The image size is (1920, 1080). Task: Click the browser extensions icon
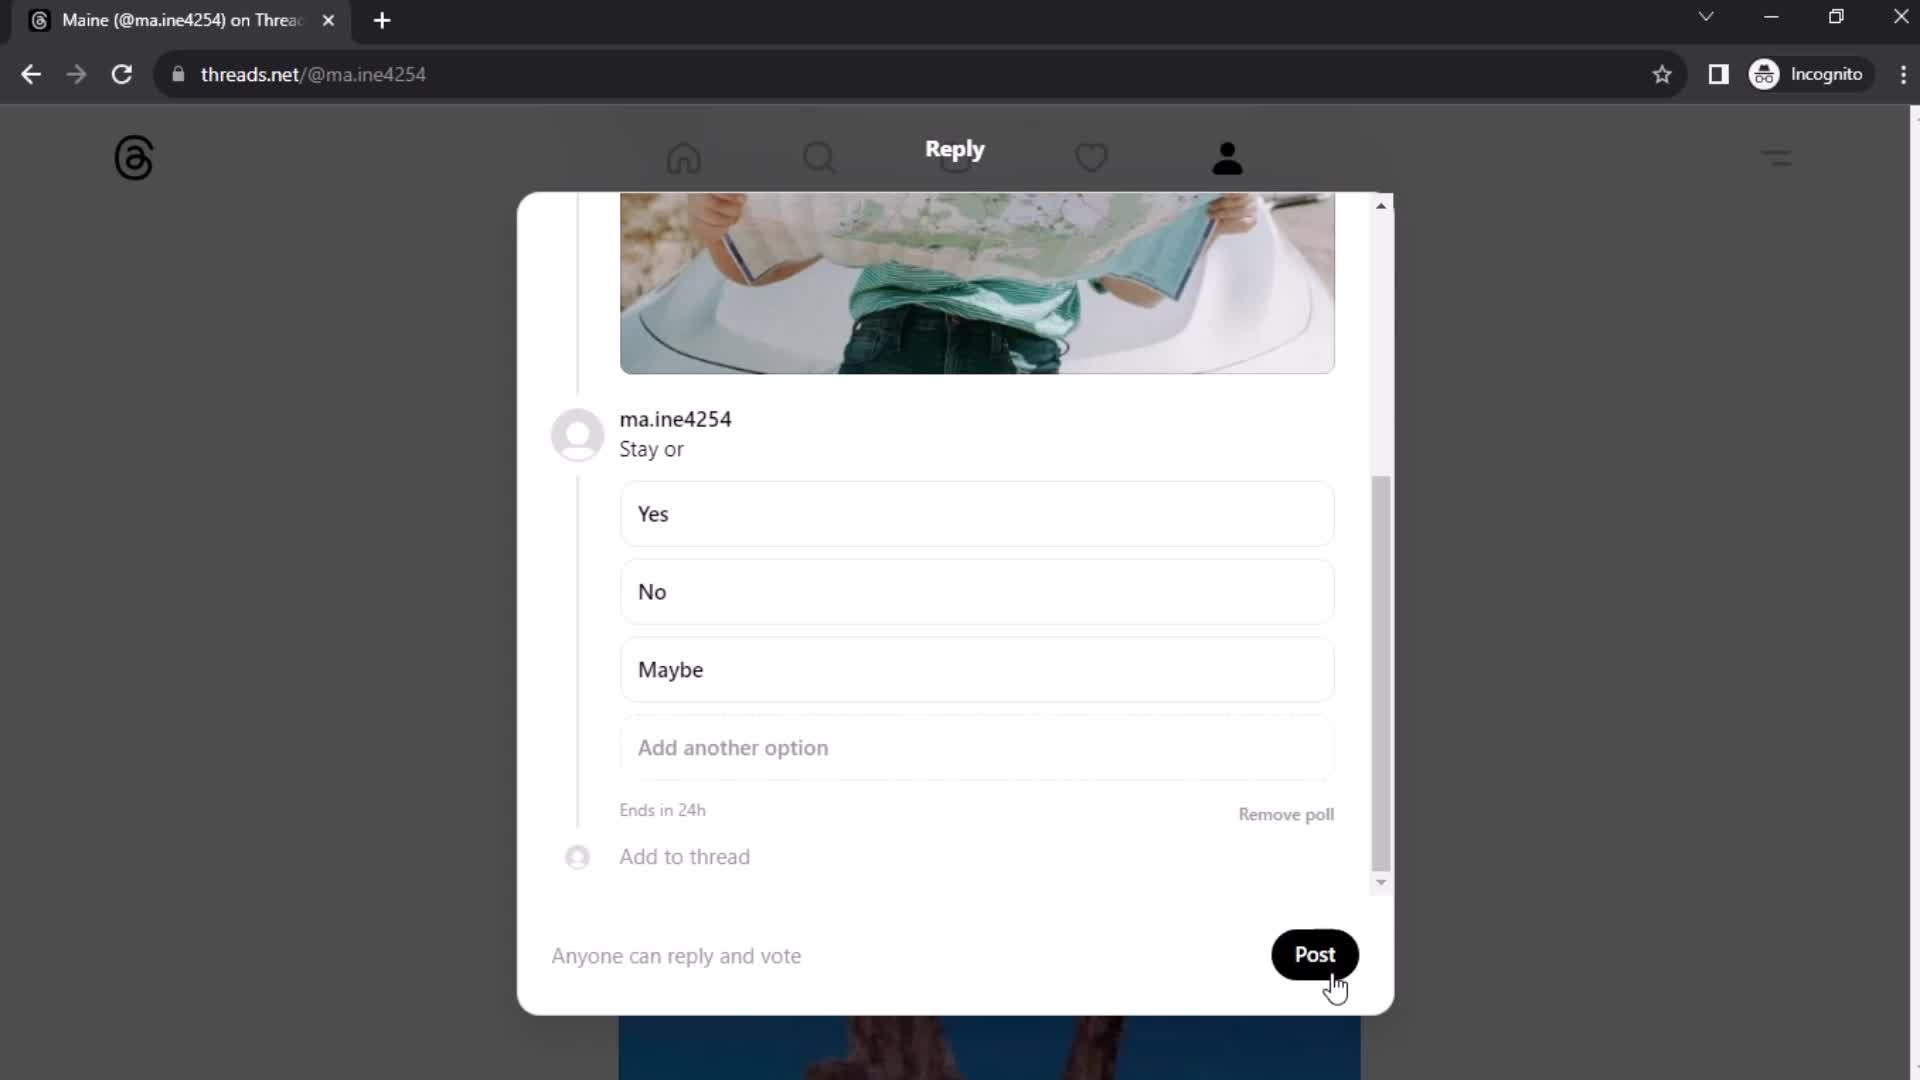(x=1721, y=75)
